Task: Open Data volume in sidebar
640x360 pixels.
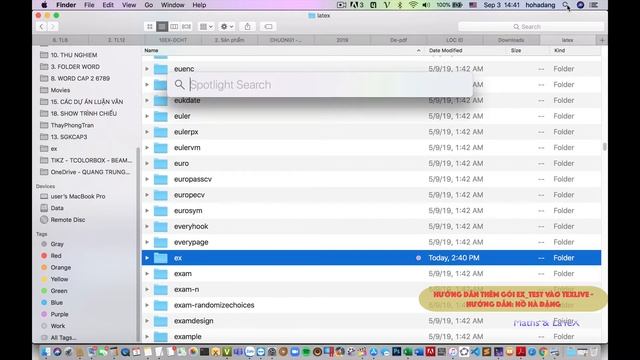Action: [x=57, y=208]
